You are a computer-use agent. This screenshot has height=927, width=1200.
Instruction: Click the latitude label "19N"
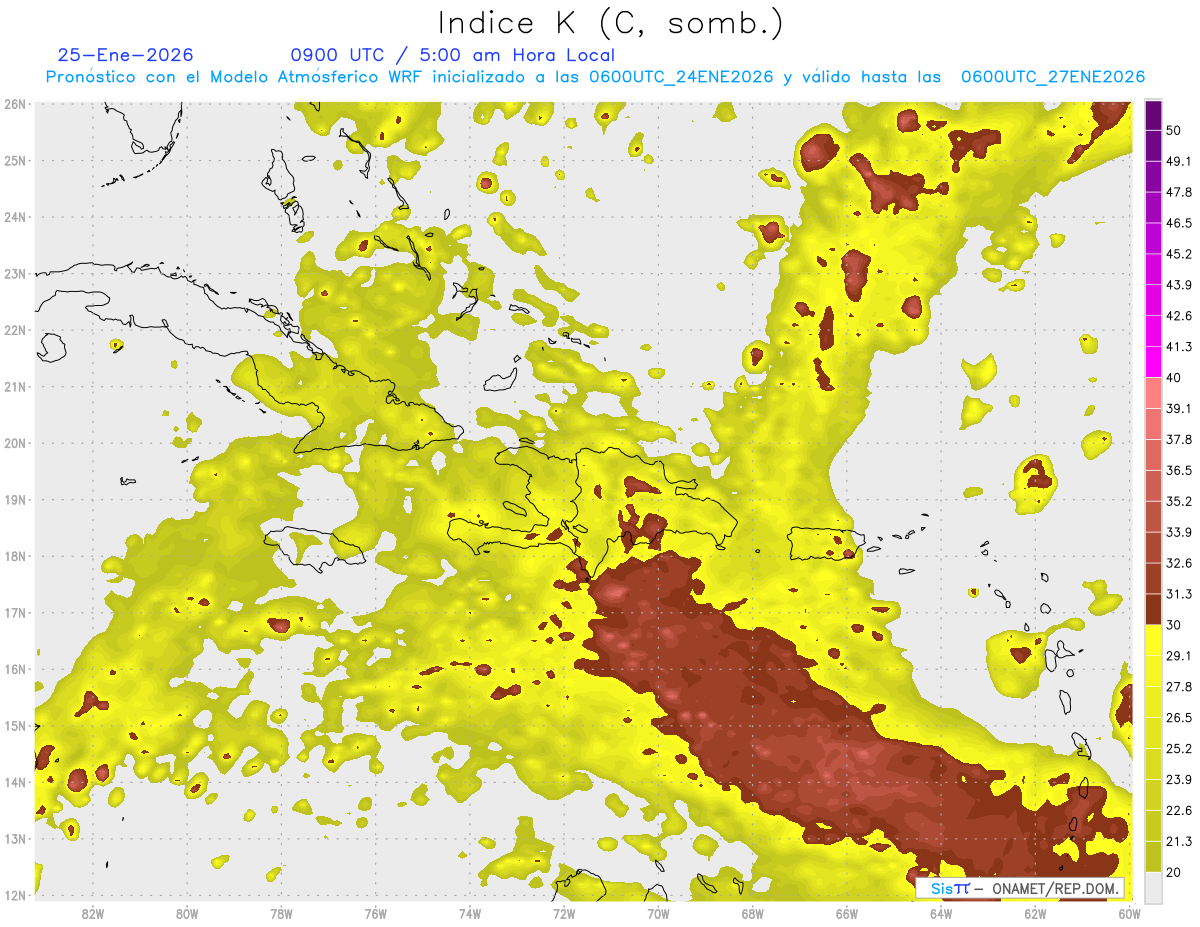click(14, 499)
